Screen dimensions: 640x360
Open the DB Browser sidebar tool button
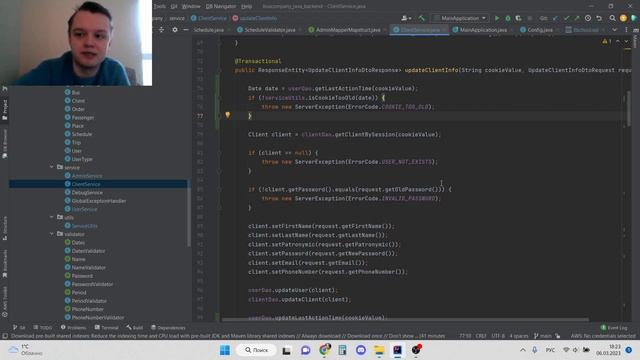pyautogui.click(x=4, y=144)
